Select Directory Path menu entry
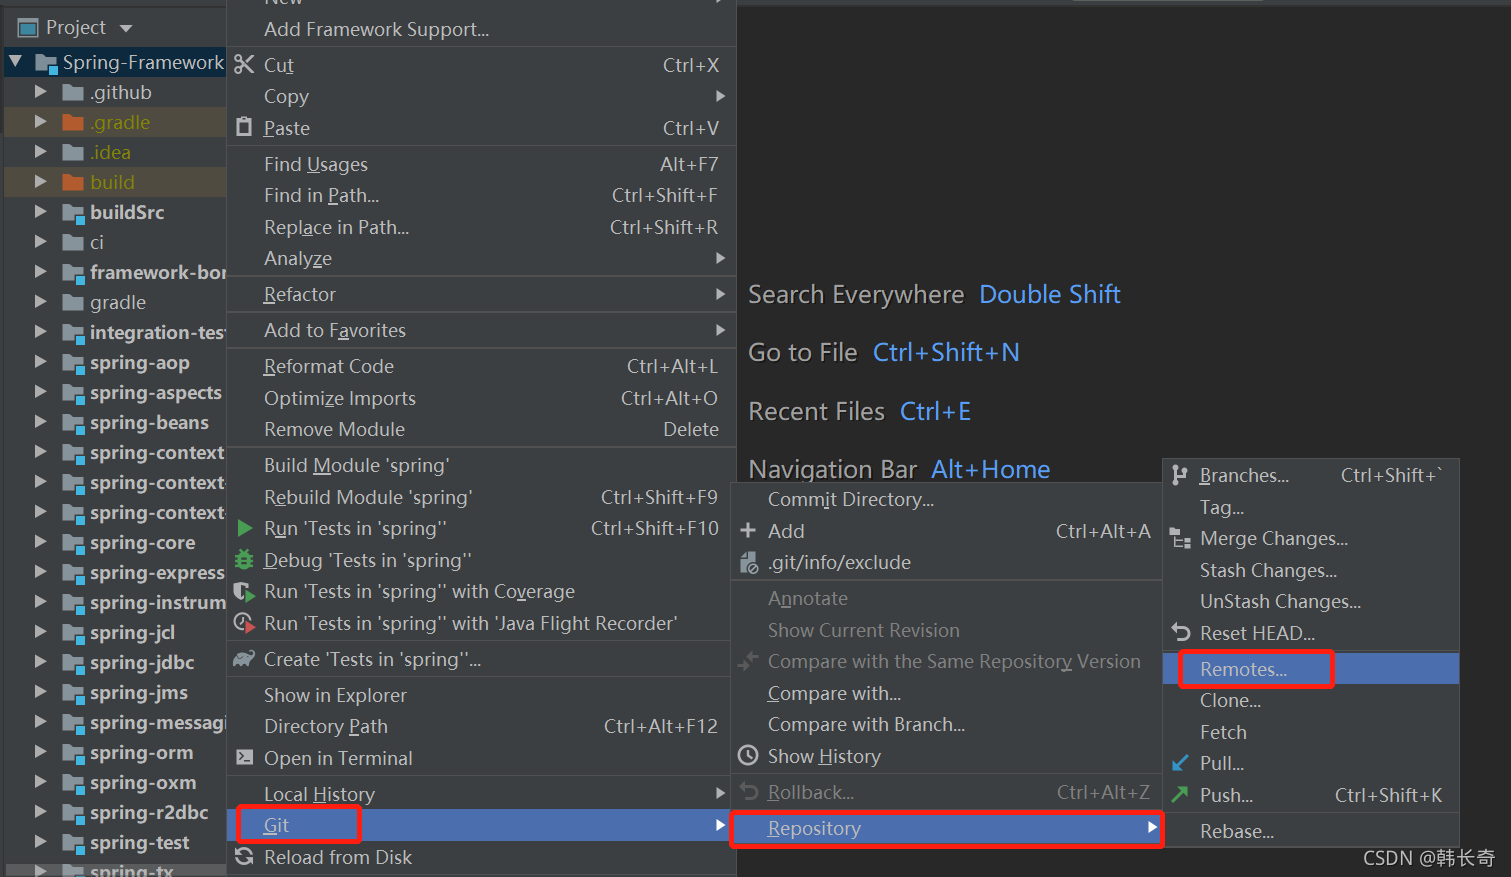This screenshot has height=877, width=1511. pyautogui.click(x=481, y=726)
